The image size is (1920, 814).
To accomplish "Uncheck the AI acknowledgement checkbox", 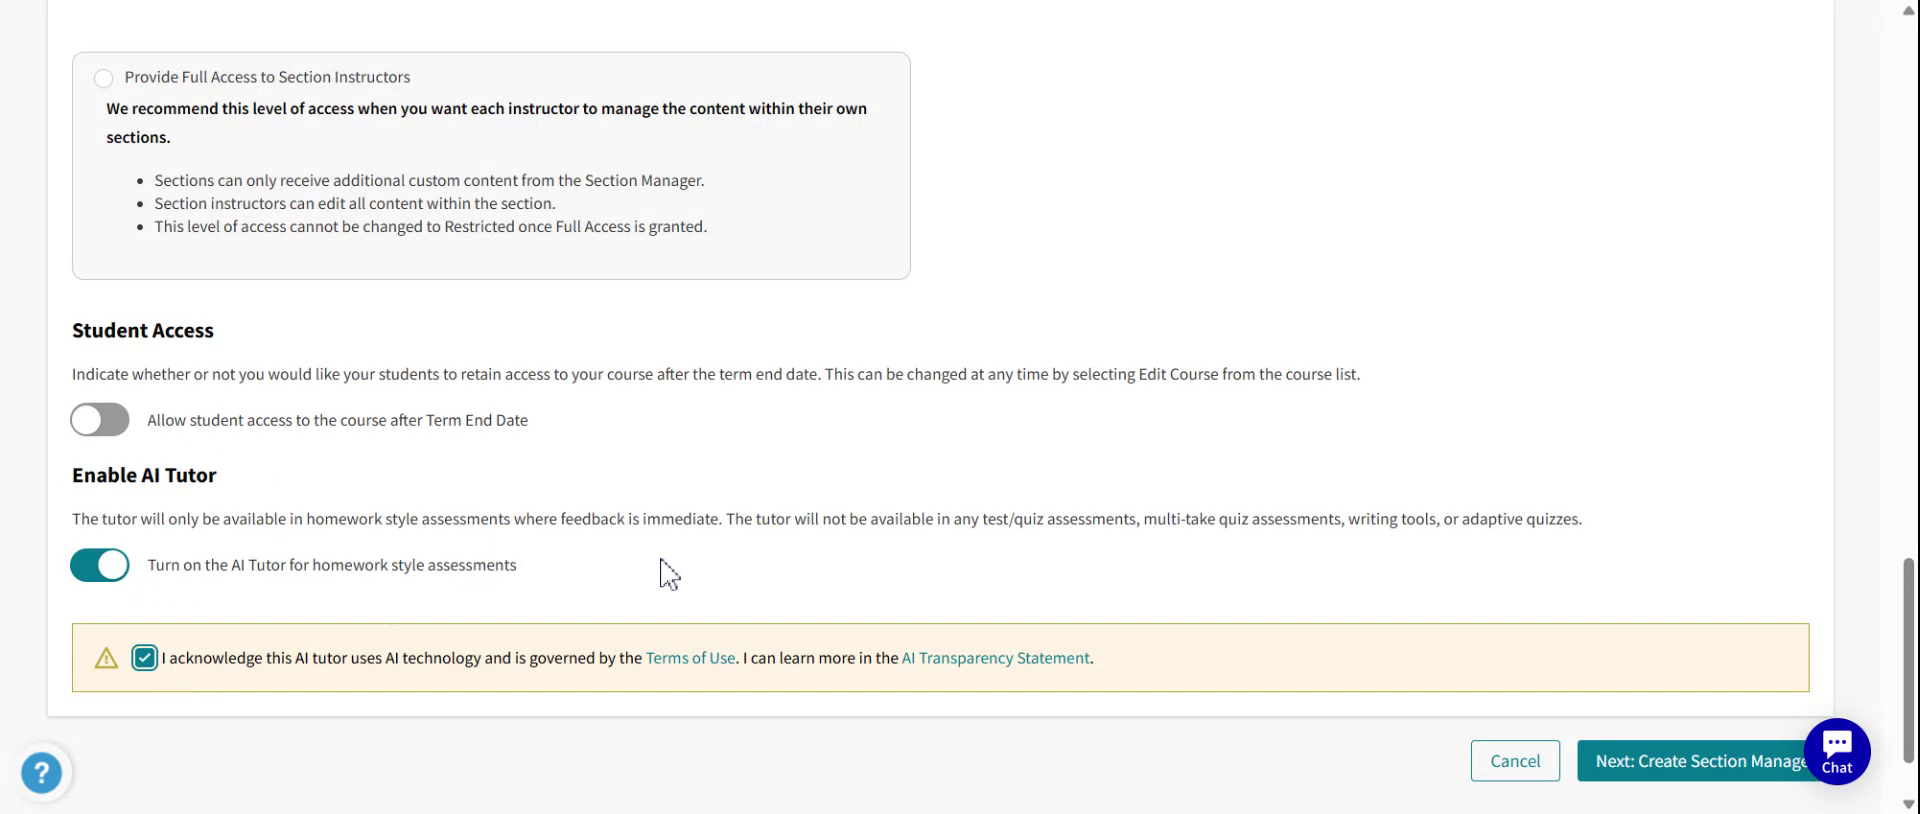I will point(145,658).
